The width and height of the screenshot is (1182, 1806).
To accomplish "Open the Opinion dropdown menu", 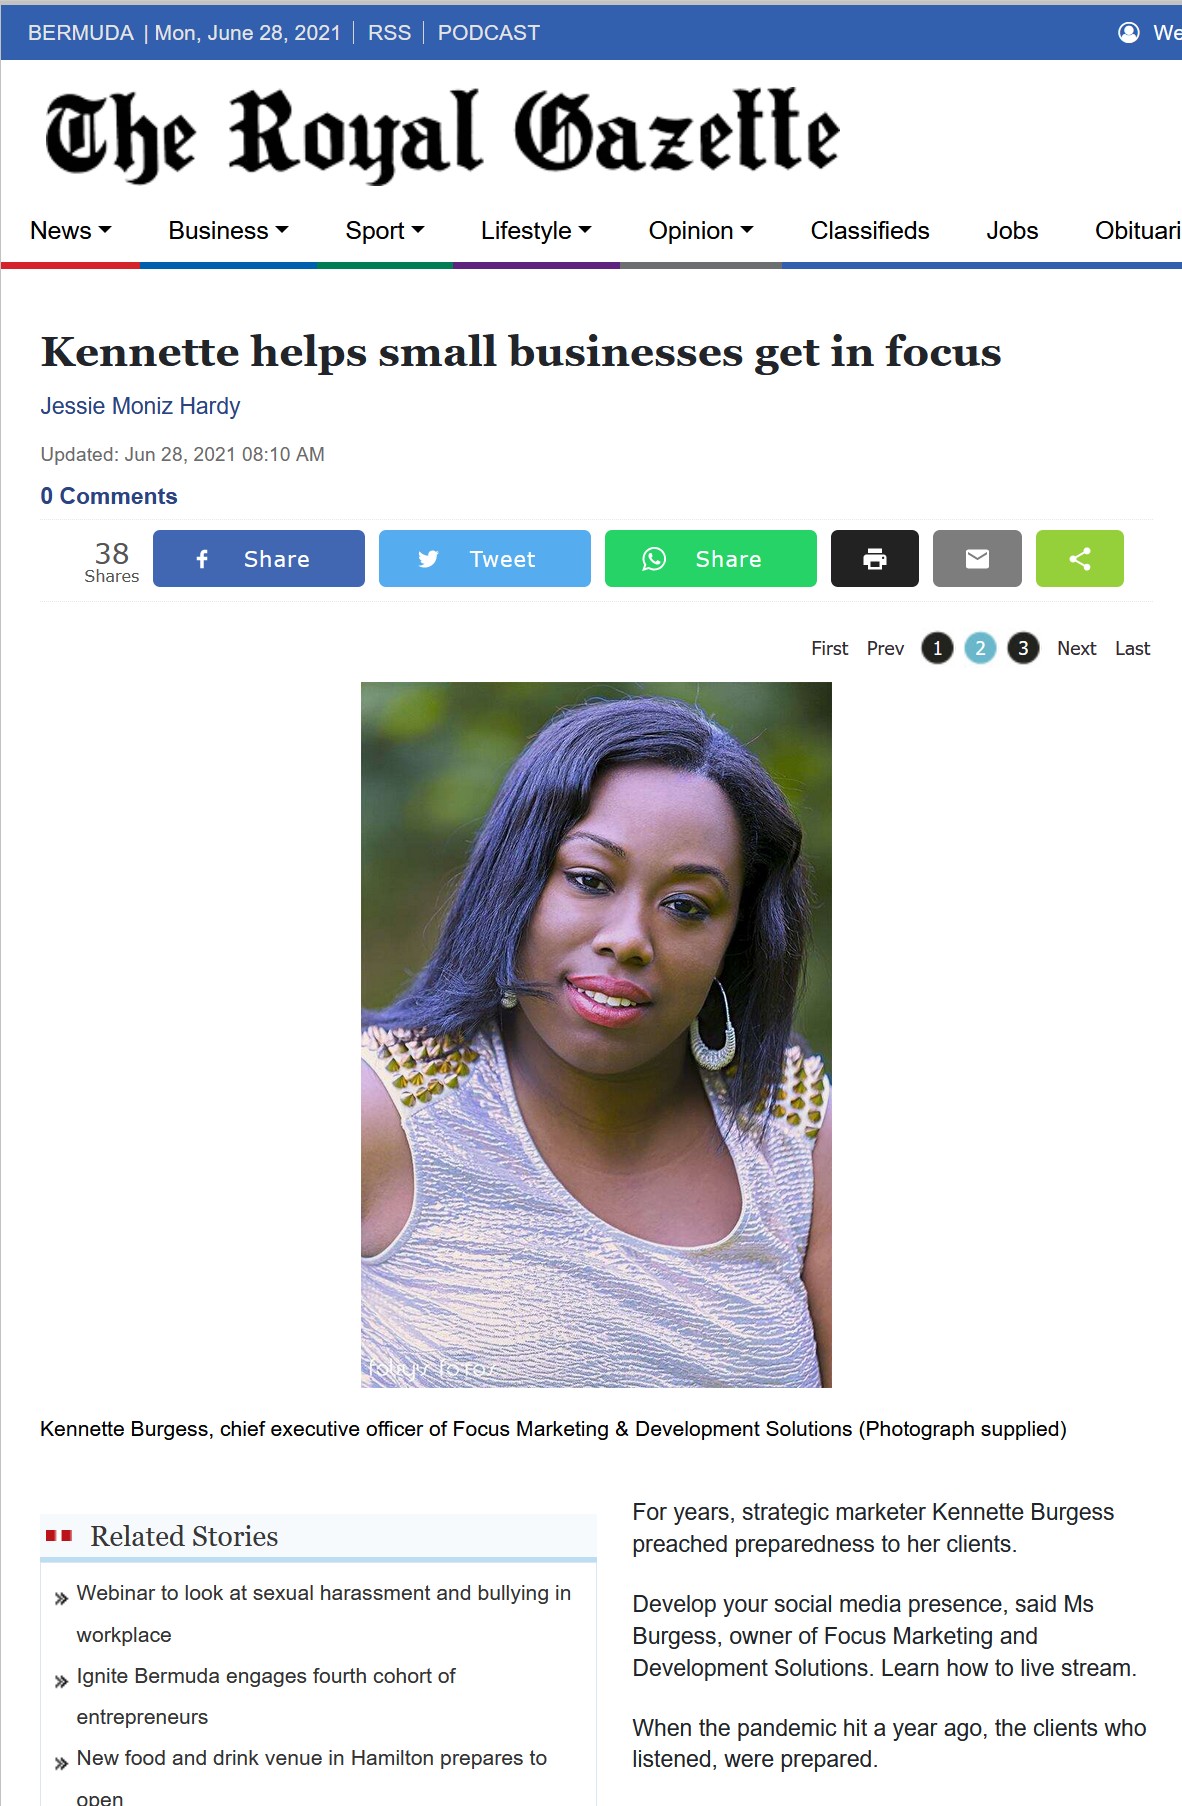I will tap(701, 231).
